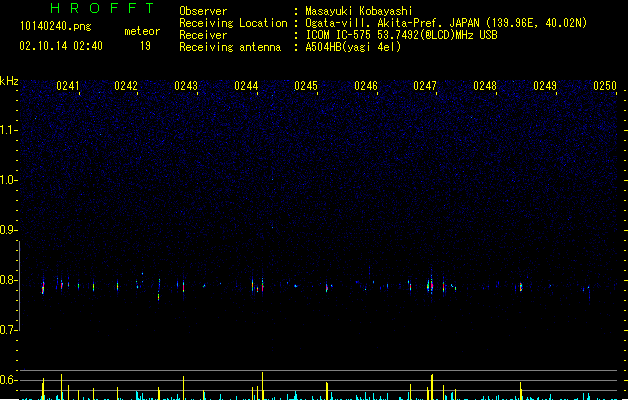Click the 0242 time marker

[126, 86]
